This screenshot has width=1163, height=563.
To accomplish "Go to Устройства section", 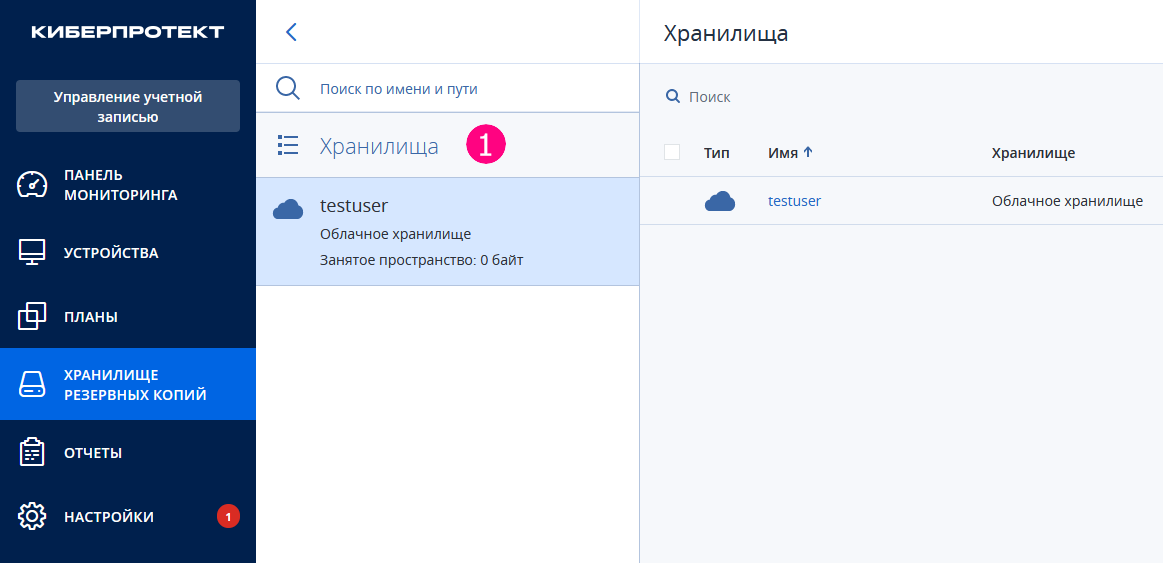I will tap(128, 253).
